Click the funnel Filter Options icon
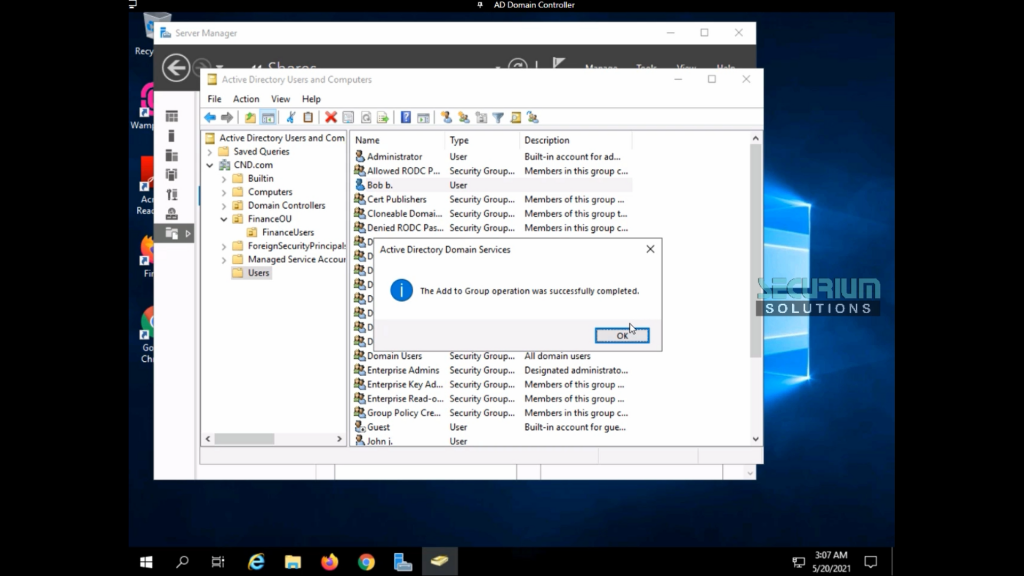The width and height of the screenshot is (1024, 576). [x=498, y=118]
